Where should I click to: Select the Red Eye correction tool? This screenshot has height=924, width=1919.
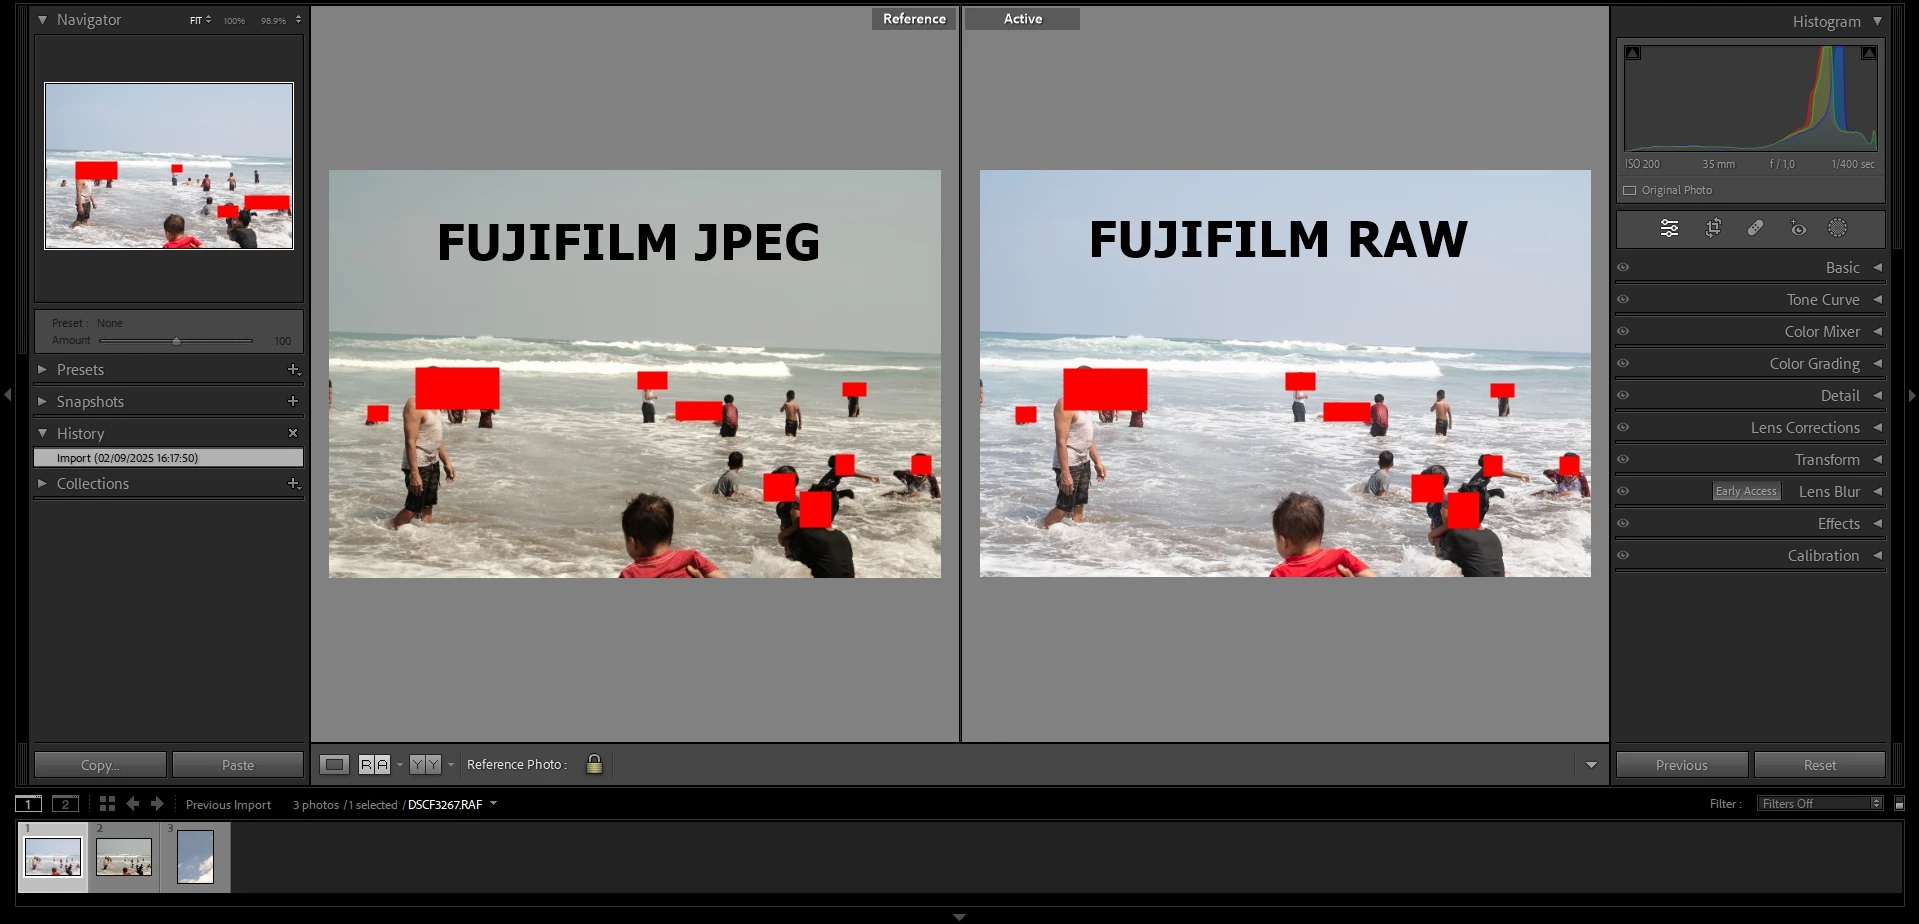click(x=1797, y=228)
